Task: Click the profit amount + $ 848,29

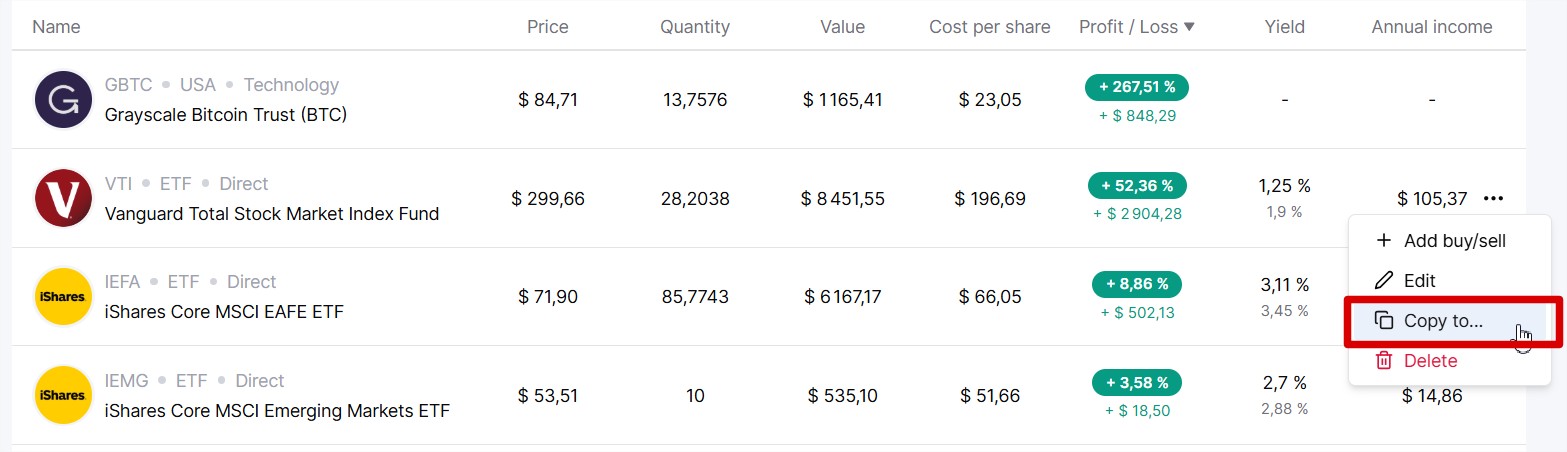Action: coord(1137,115)
